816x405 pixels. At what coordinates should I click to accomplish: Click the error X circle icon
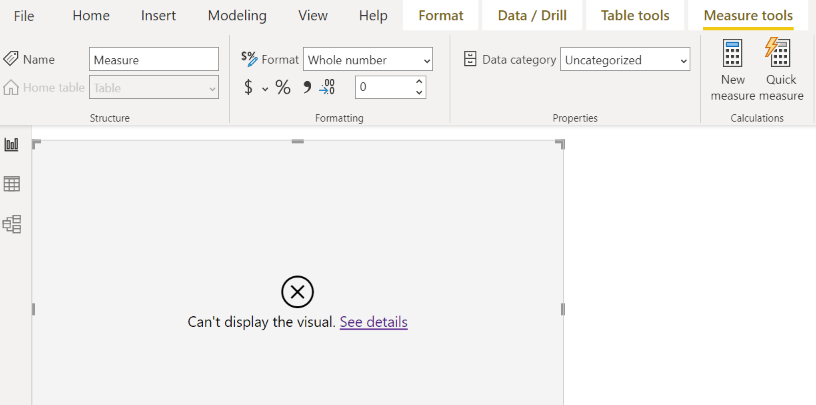pyautogui.click(x=297, y=292)
